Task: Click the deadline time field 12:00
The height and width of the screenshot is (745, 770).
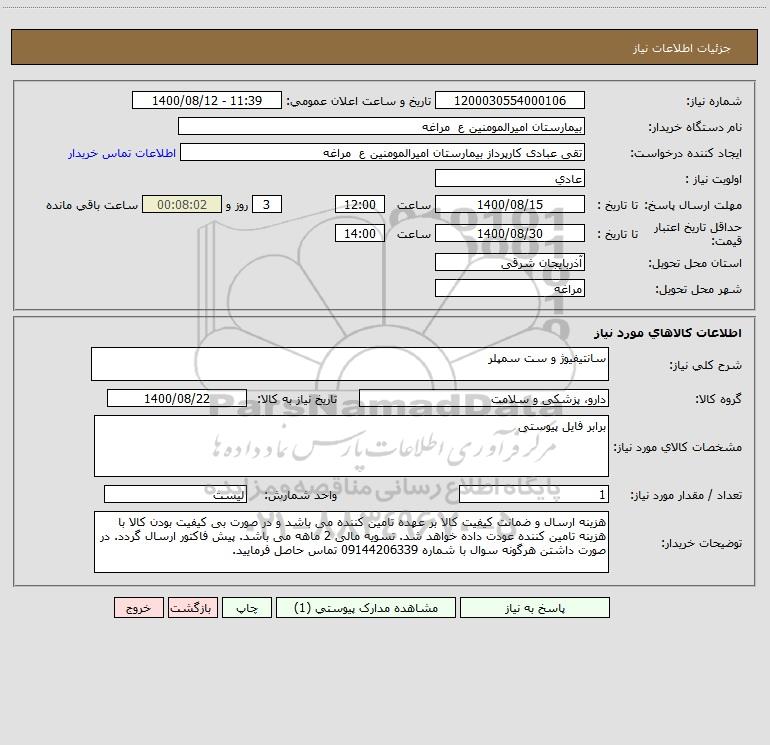Action: [x=359, y=204]
